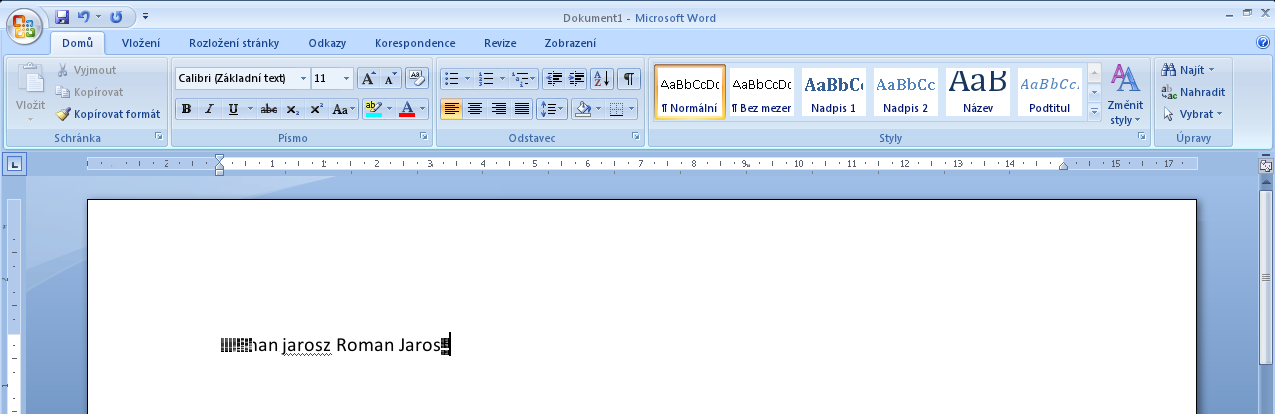The height and width of the screenshot is (414, 1275).
Task: Click the Office button logo
Action: pos(24,25)
